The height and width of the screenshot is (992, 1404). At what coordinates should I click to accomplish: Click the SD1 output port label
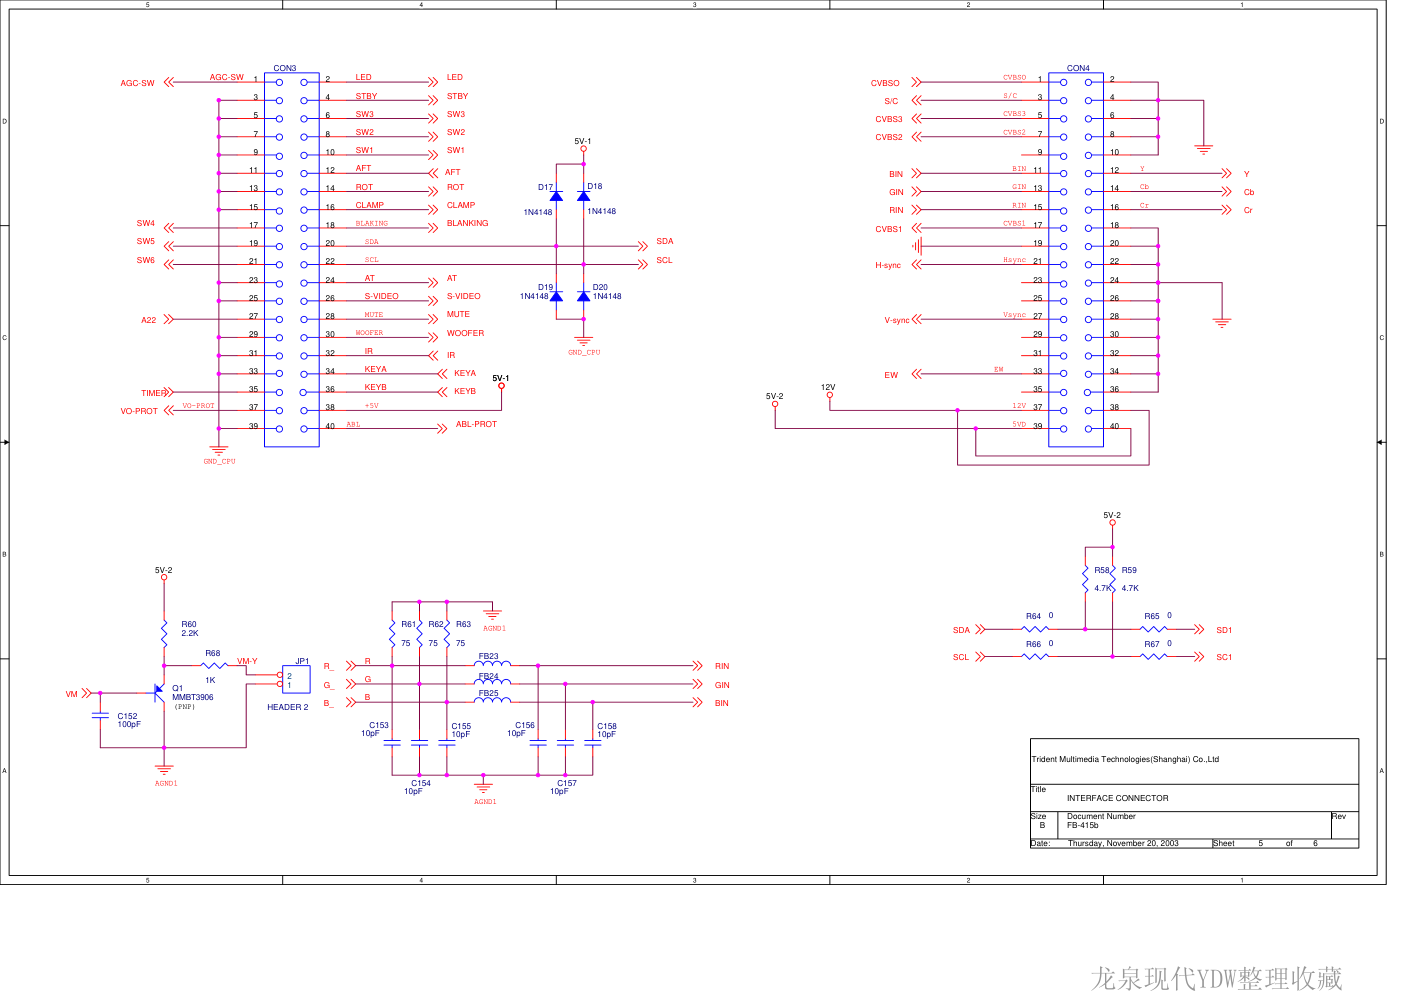coord(1224,630)
